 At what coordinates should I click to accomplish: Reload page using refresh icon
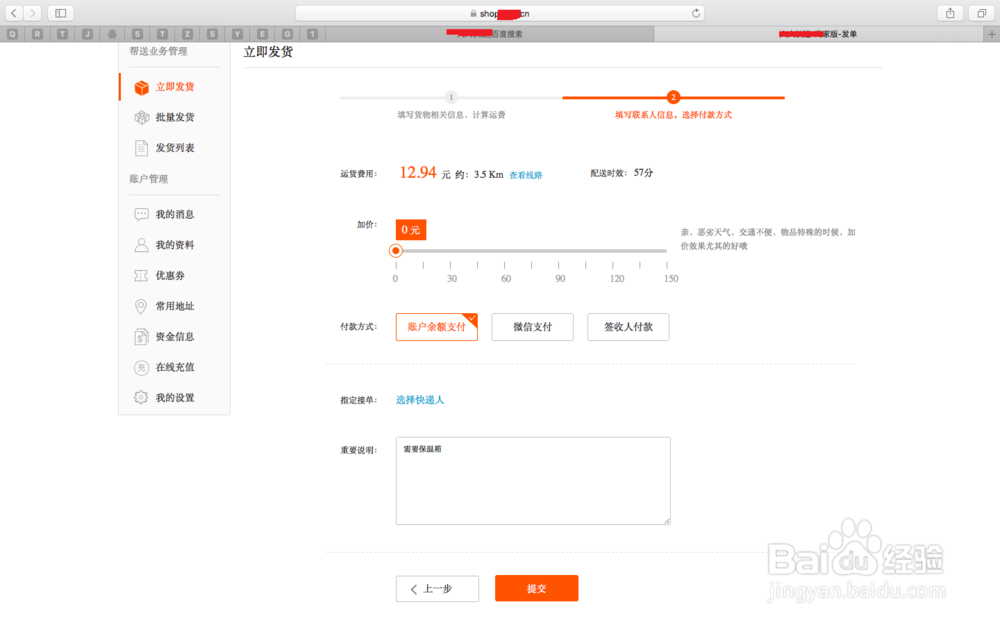click(696, 13)
